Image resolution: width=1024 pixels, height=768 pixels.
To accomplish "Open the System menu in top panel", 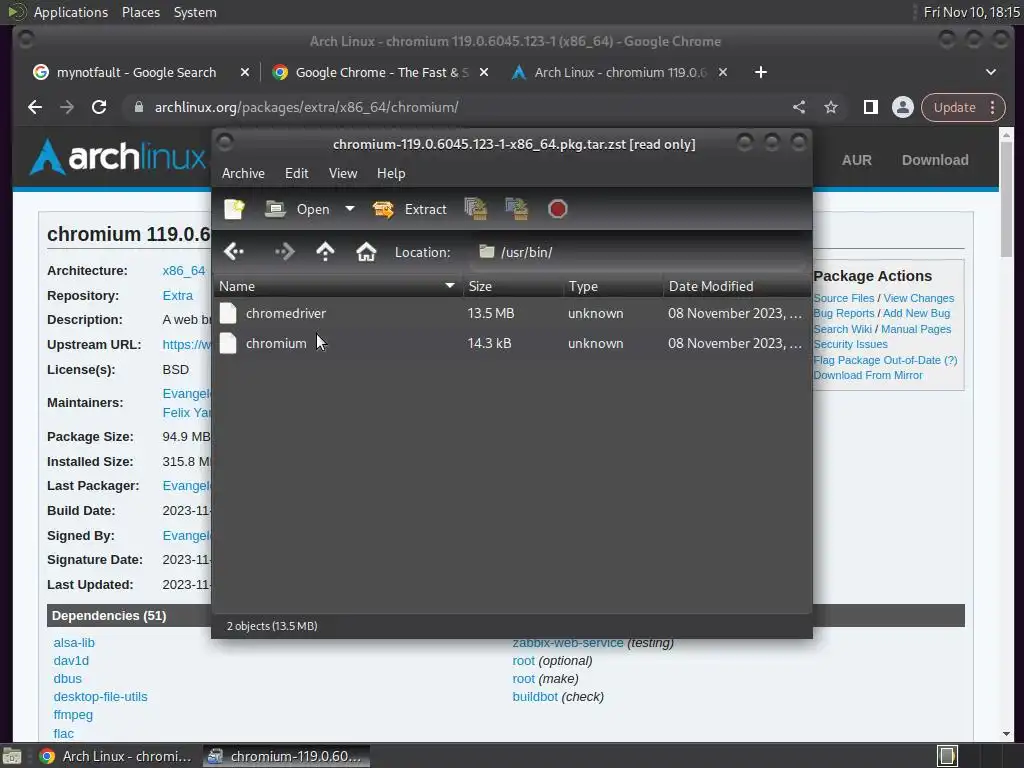I will [x=195, y=12].
